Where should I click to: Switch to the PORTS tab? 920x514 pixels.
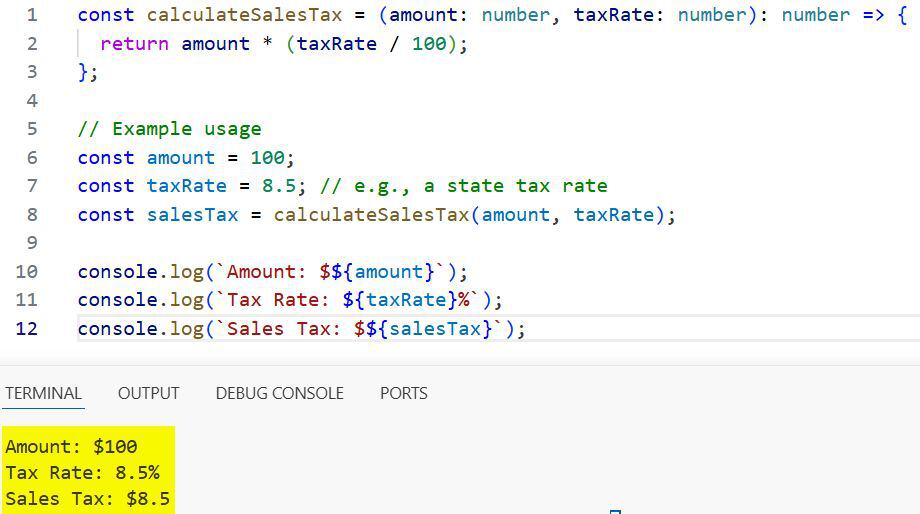click(x=404, y=393)
